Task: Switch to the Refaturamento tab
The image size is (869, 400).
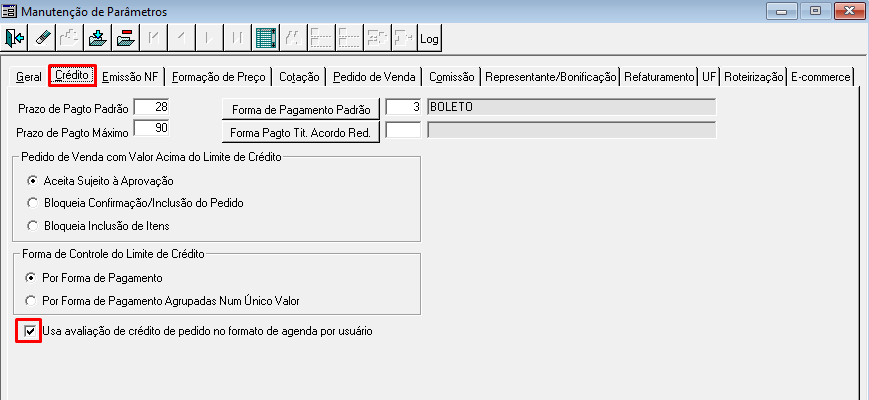Action: point(659,77)
